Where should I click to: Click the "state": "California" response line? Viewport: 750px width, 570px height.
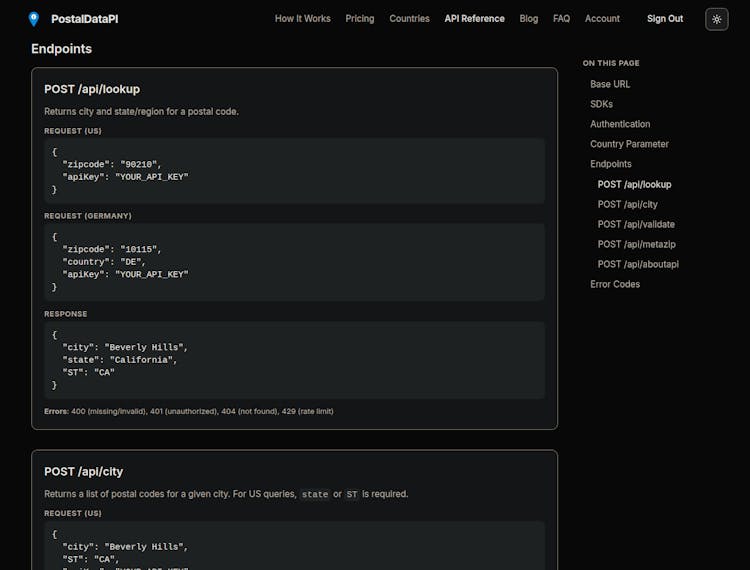pos(120,360)
